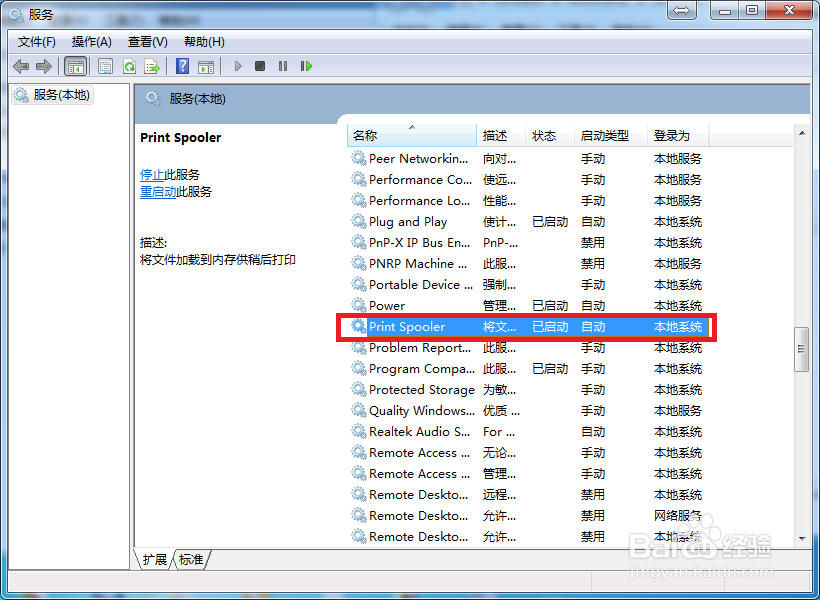This screenshot has width=820, height=600.
Task: Click the Refresh toolbar icon
Action: coord(129,66)
